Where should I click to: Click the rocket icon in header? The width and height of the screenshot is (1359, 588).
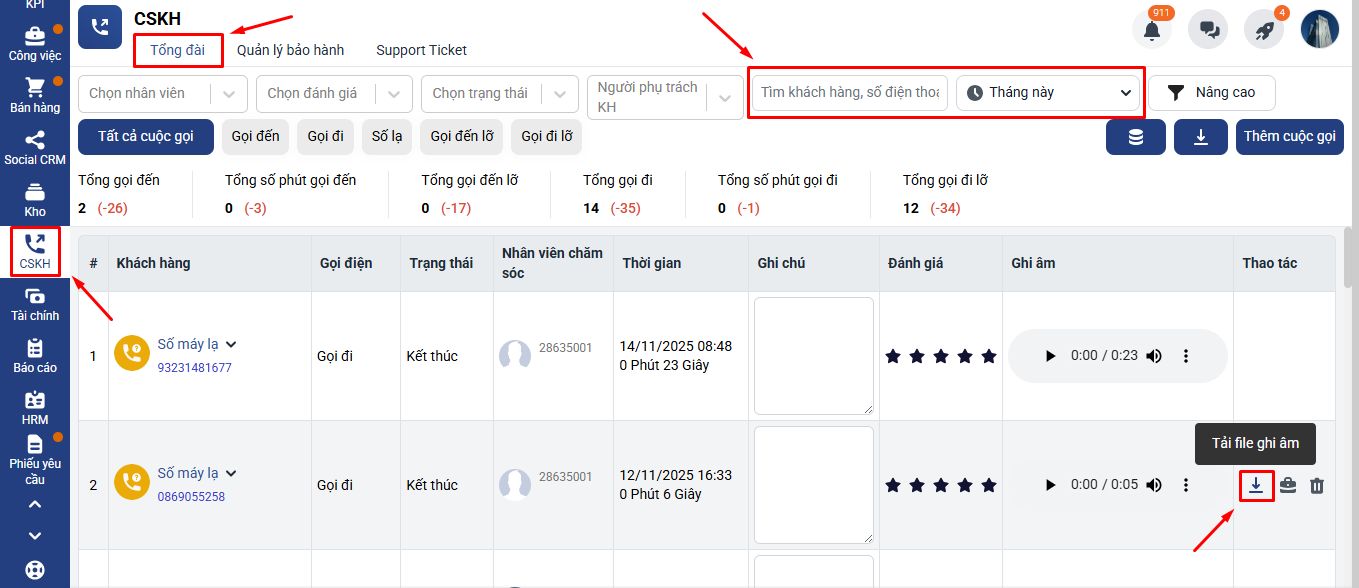coord(1264,30)
